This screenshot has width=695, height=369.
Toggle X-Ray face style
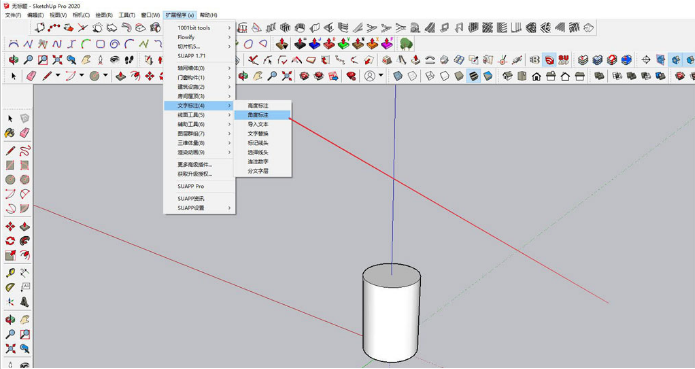tap(398, 76)
